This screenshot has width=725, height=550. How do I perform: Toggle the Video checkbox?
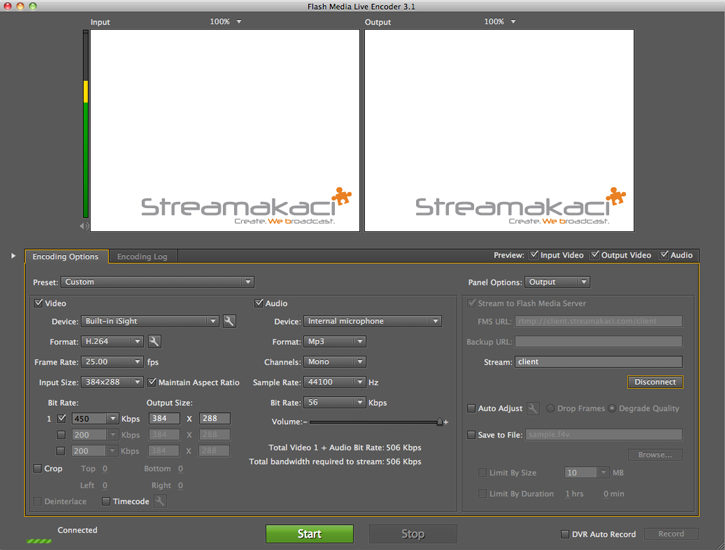pyautogui.click(x=39, y=303)
